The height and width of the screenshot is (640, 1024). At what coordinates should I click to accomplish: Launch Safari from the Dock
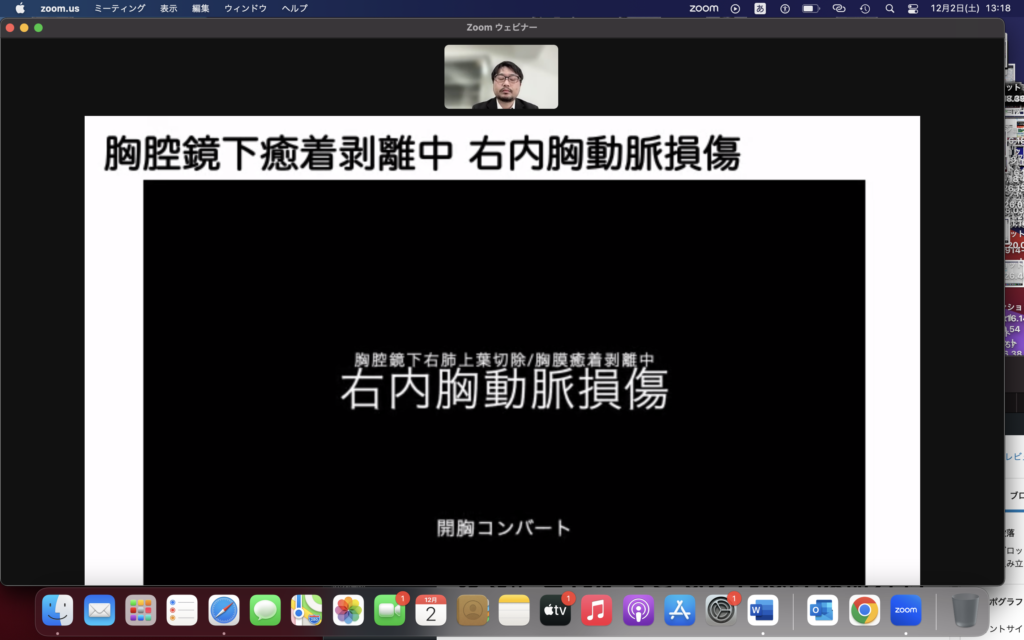(x=223, y=610)
